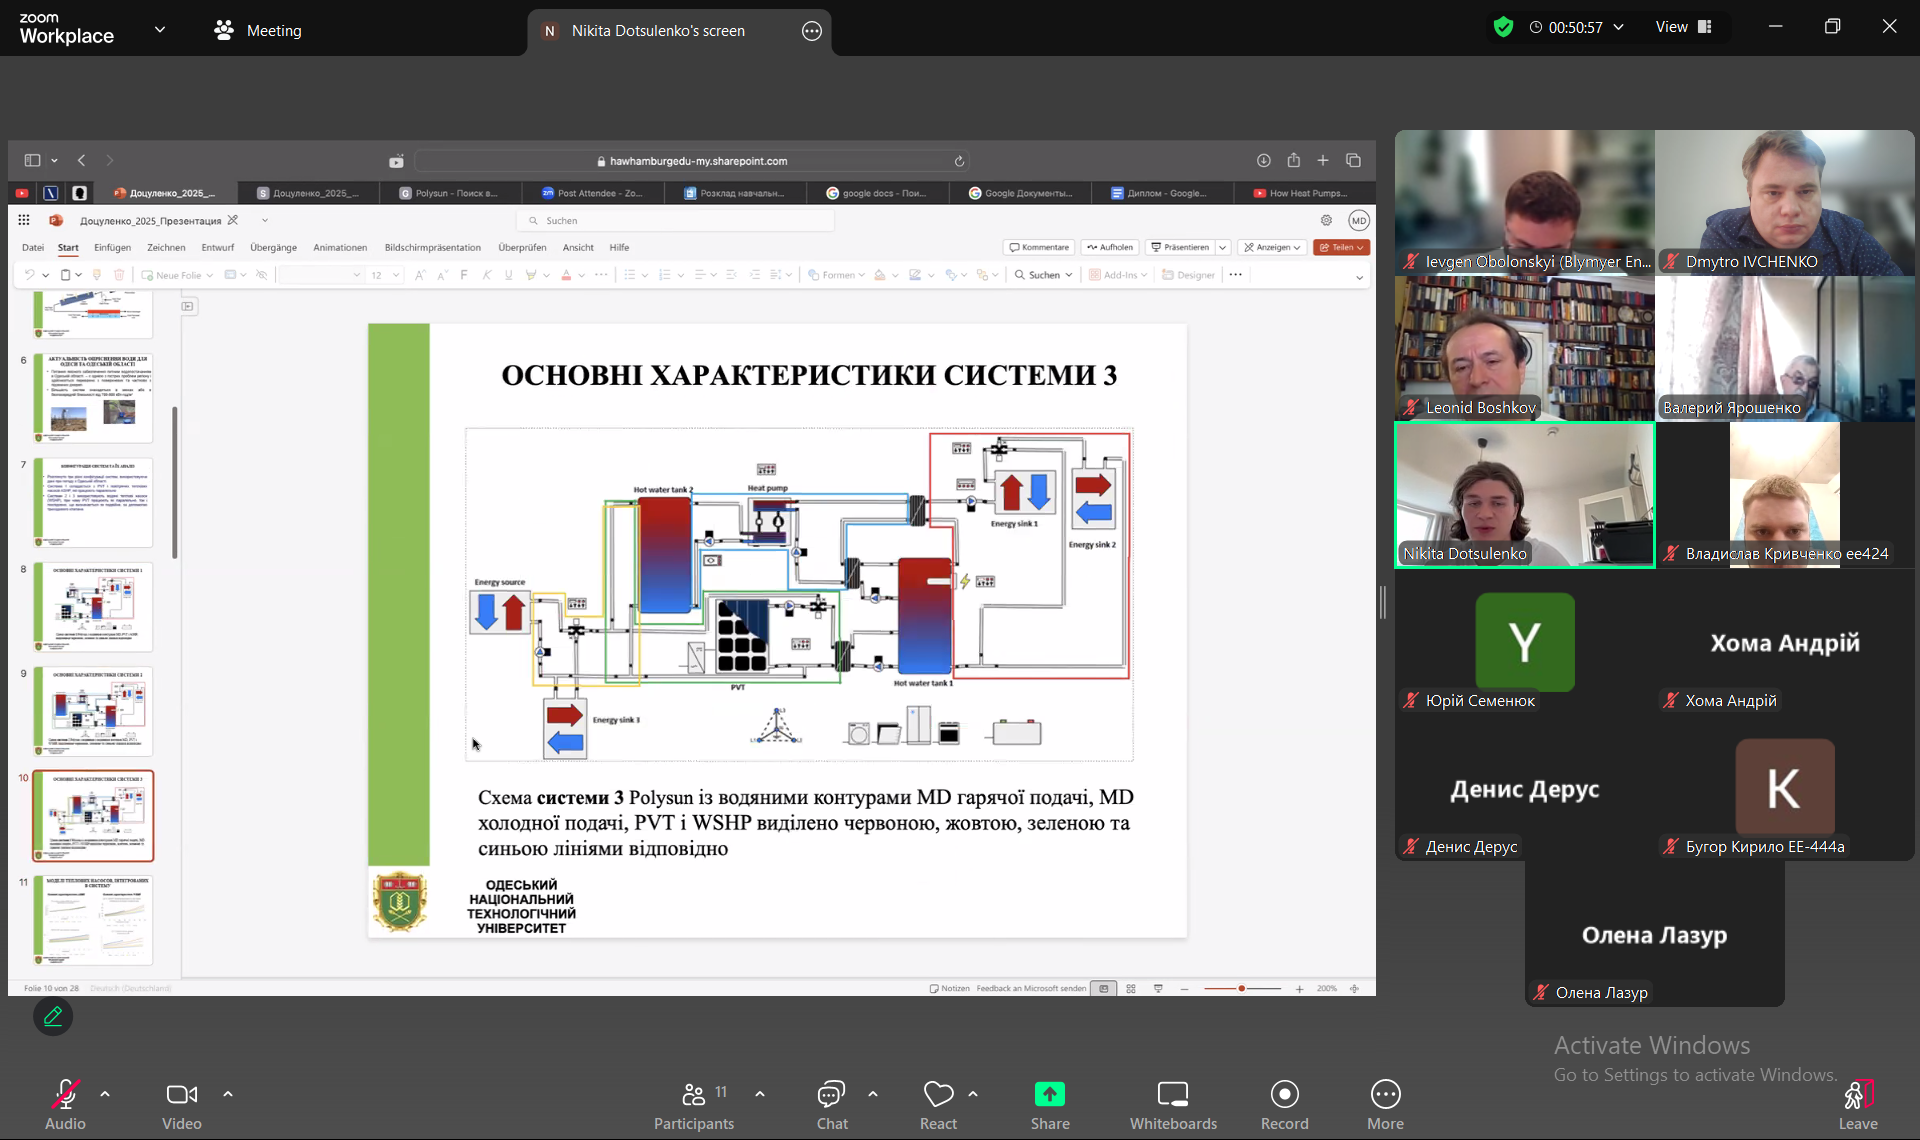1920x1140 pixels.
Task: Open the Zeichnen ribbon tab
Action: [166, 247]
